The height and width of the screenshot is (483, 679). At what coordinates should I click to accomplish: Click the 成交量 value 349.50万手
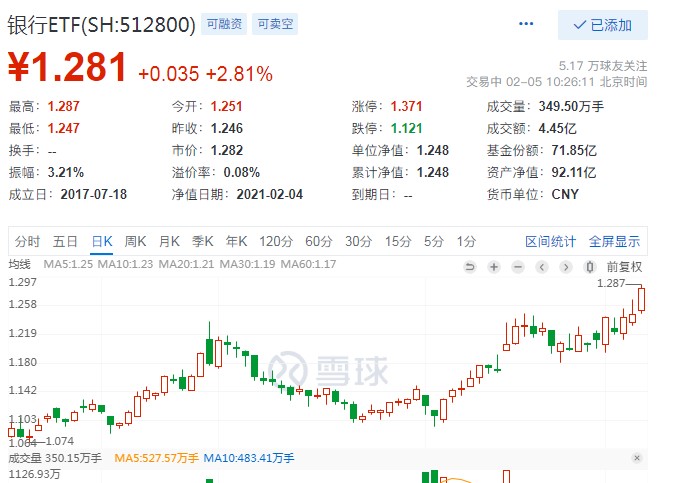571,106
